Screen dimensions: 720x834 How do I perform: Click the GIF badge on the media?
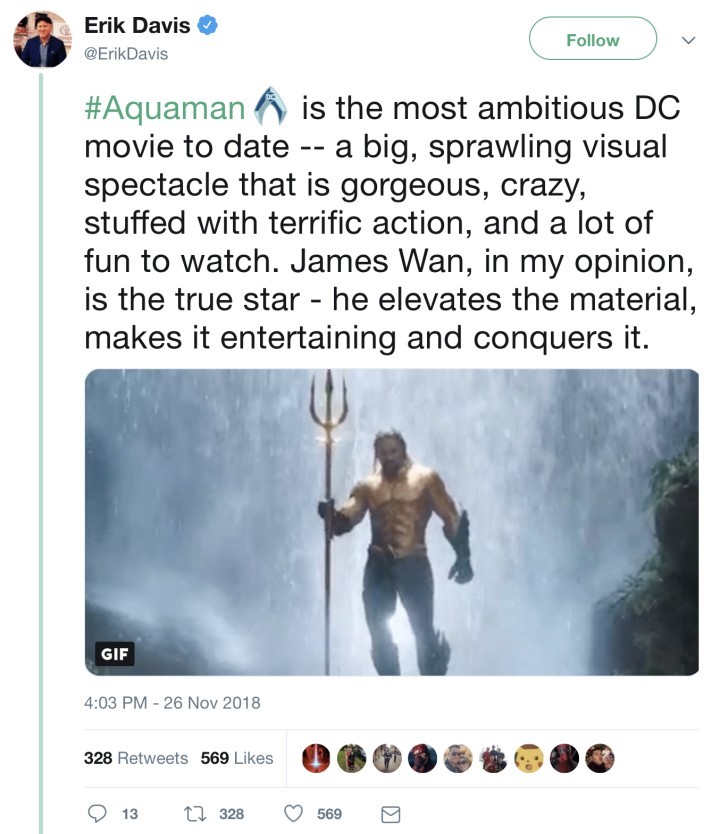tap(114, 653)
